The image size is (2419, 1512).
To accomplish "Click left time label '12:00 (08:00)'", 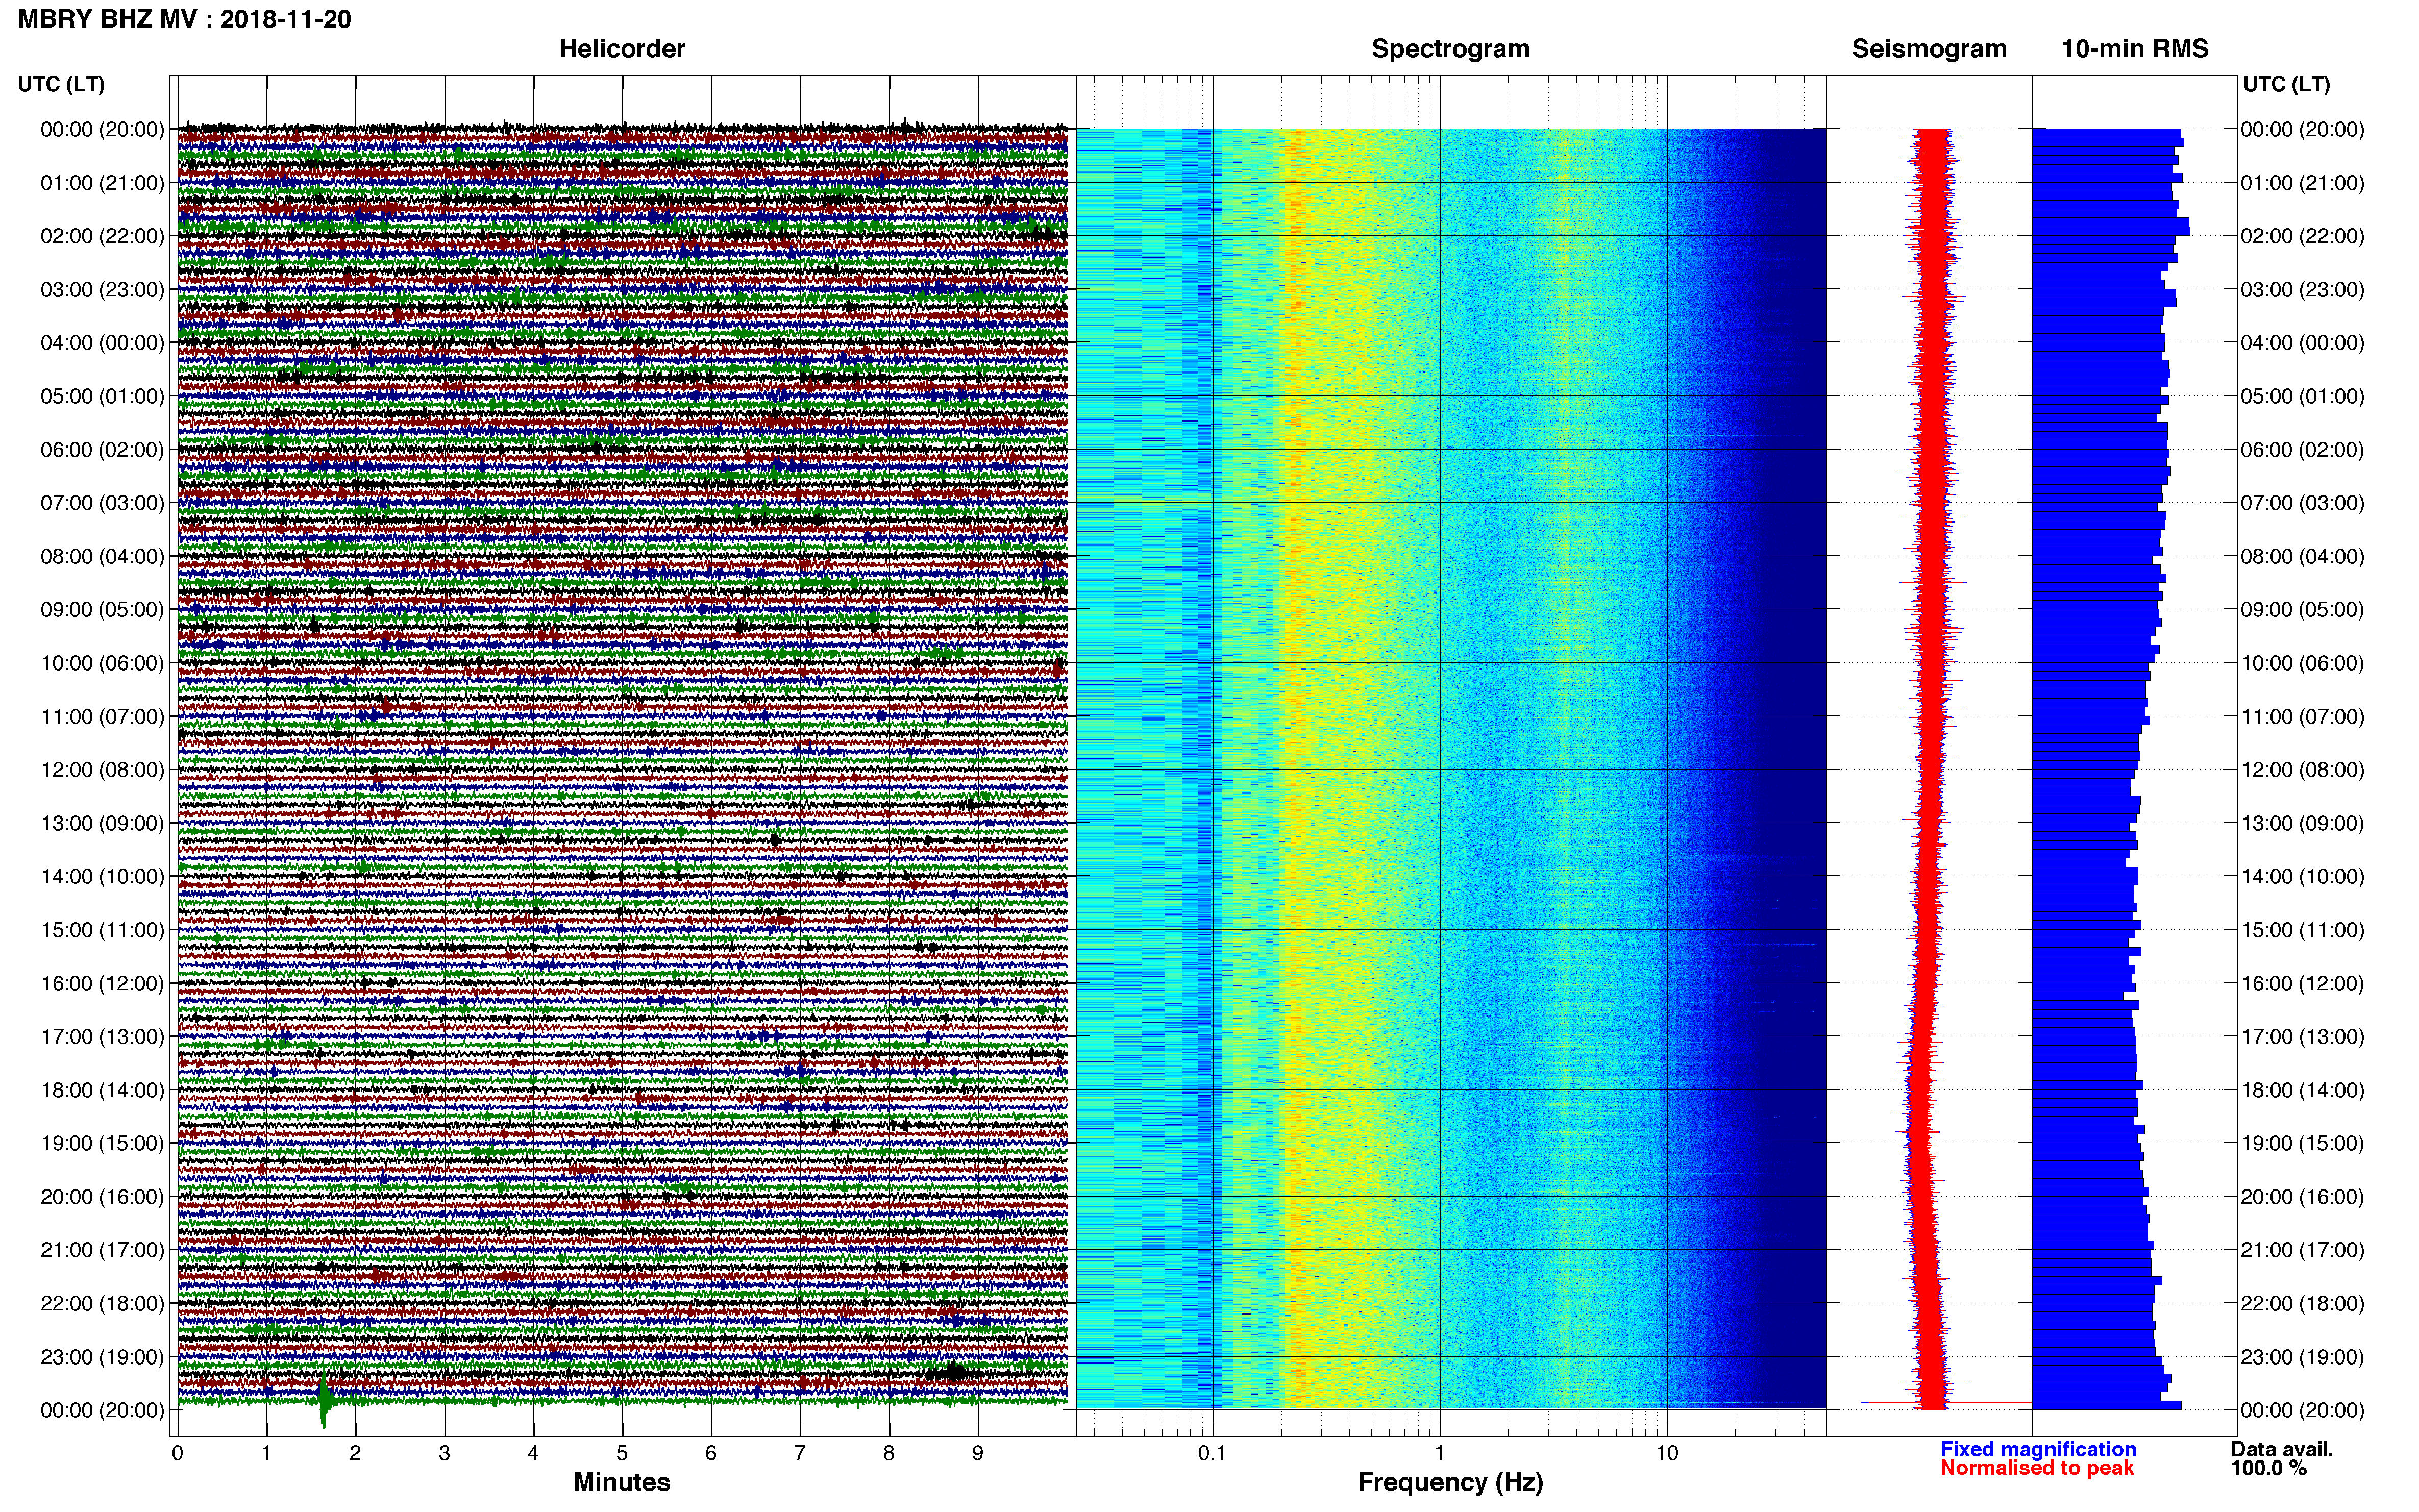I will [102, 770].
